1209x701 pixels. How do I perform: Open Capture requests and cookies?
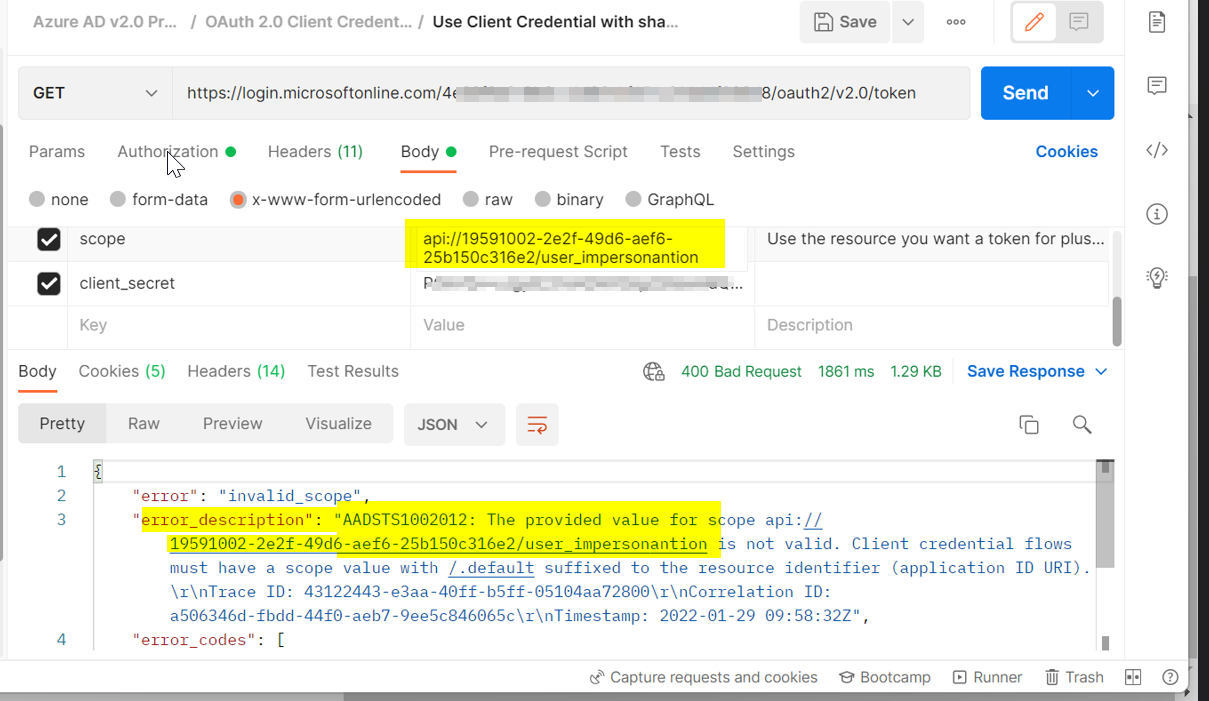point(704,677)
